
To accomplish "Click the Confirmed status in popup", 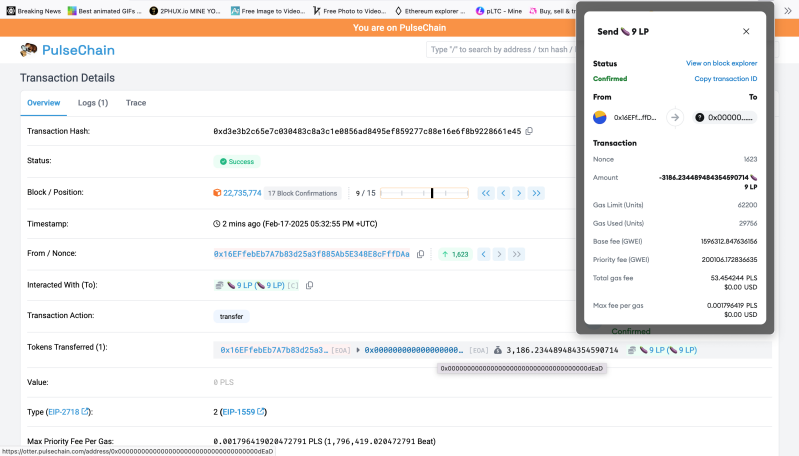I will pyautogui.click(x=610, y=78).
